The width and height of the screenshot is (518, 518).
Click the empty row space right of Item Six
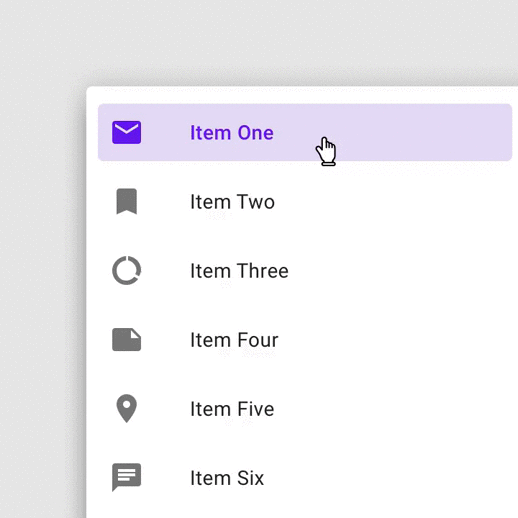tap(388, 478)
